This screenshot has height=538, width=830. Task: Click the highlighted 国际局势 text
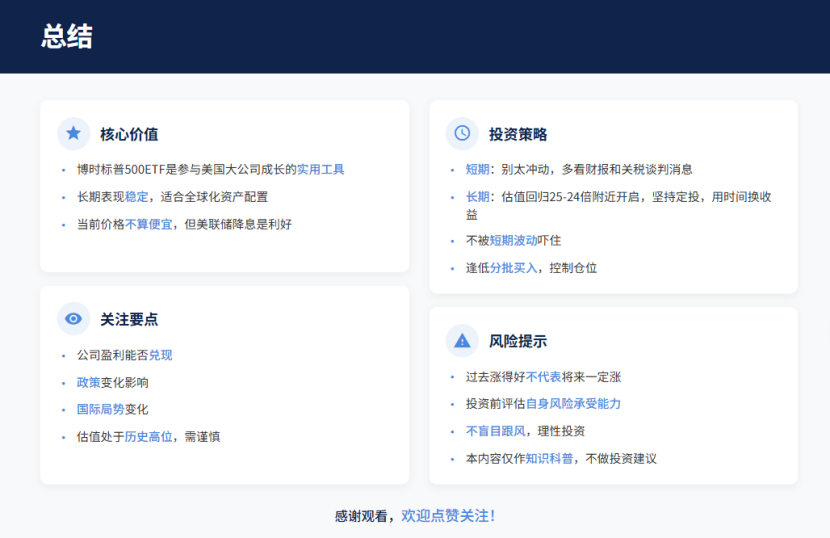[x=101, y=409]
